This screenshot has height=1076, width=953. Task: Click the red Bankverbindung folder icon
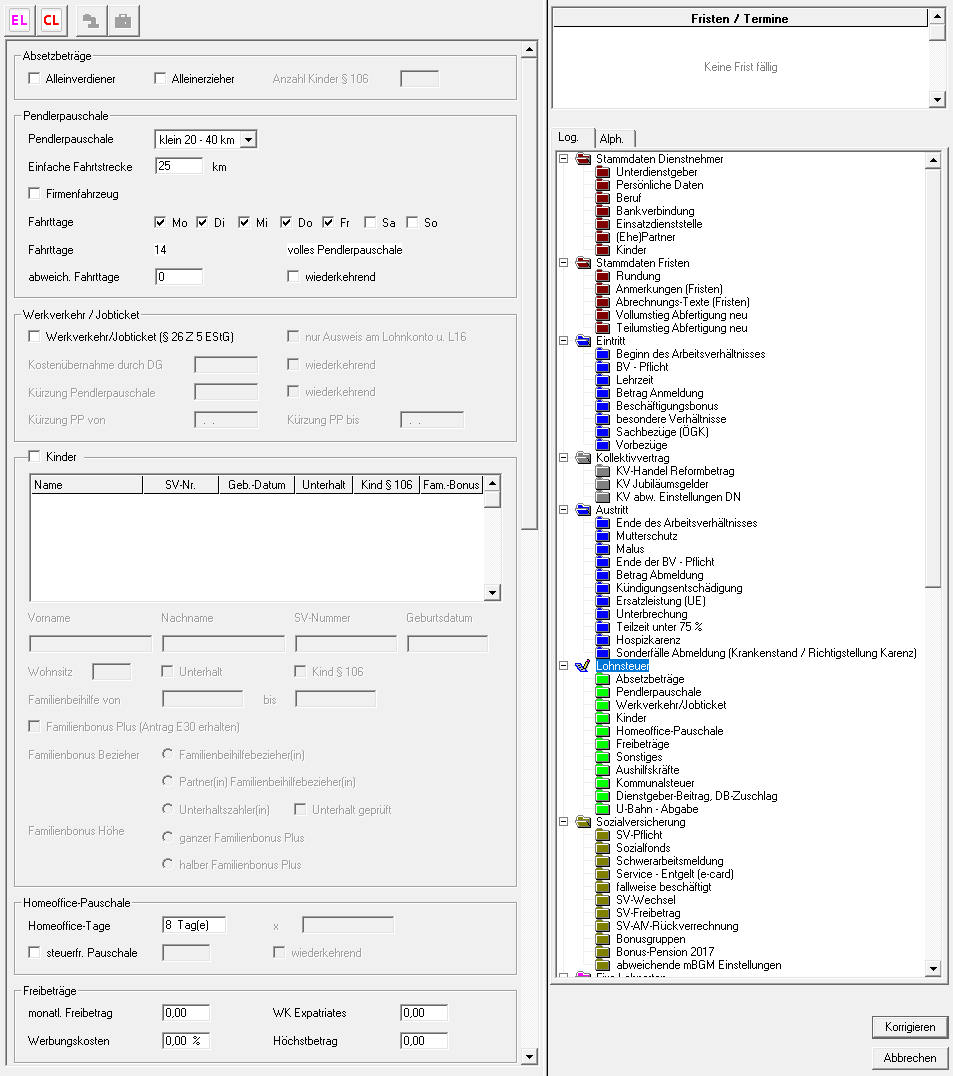click(603, 211)
